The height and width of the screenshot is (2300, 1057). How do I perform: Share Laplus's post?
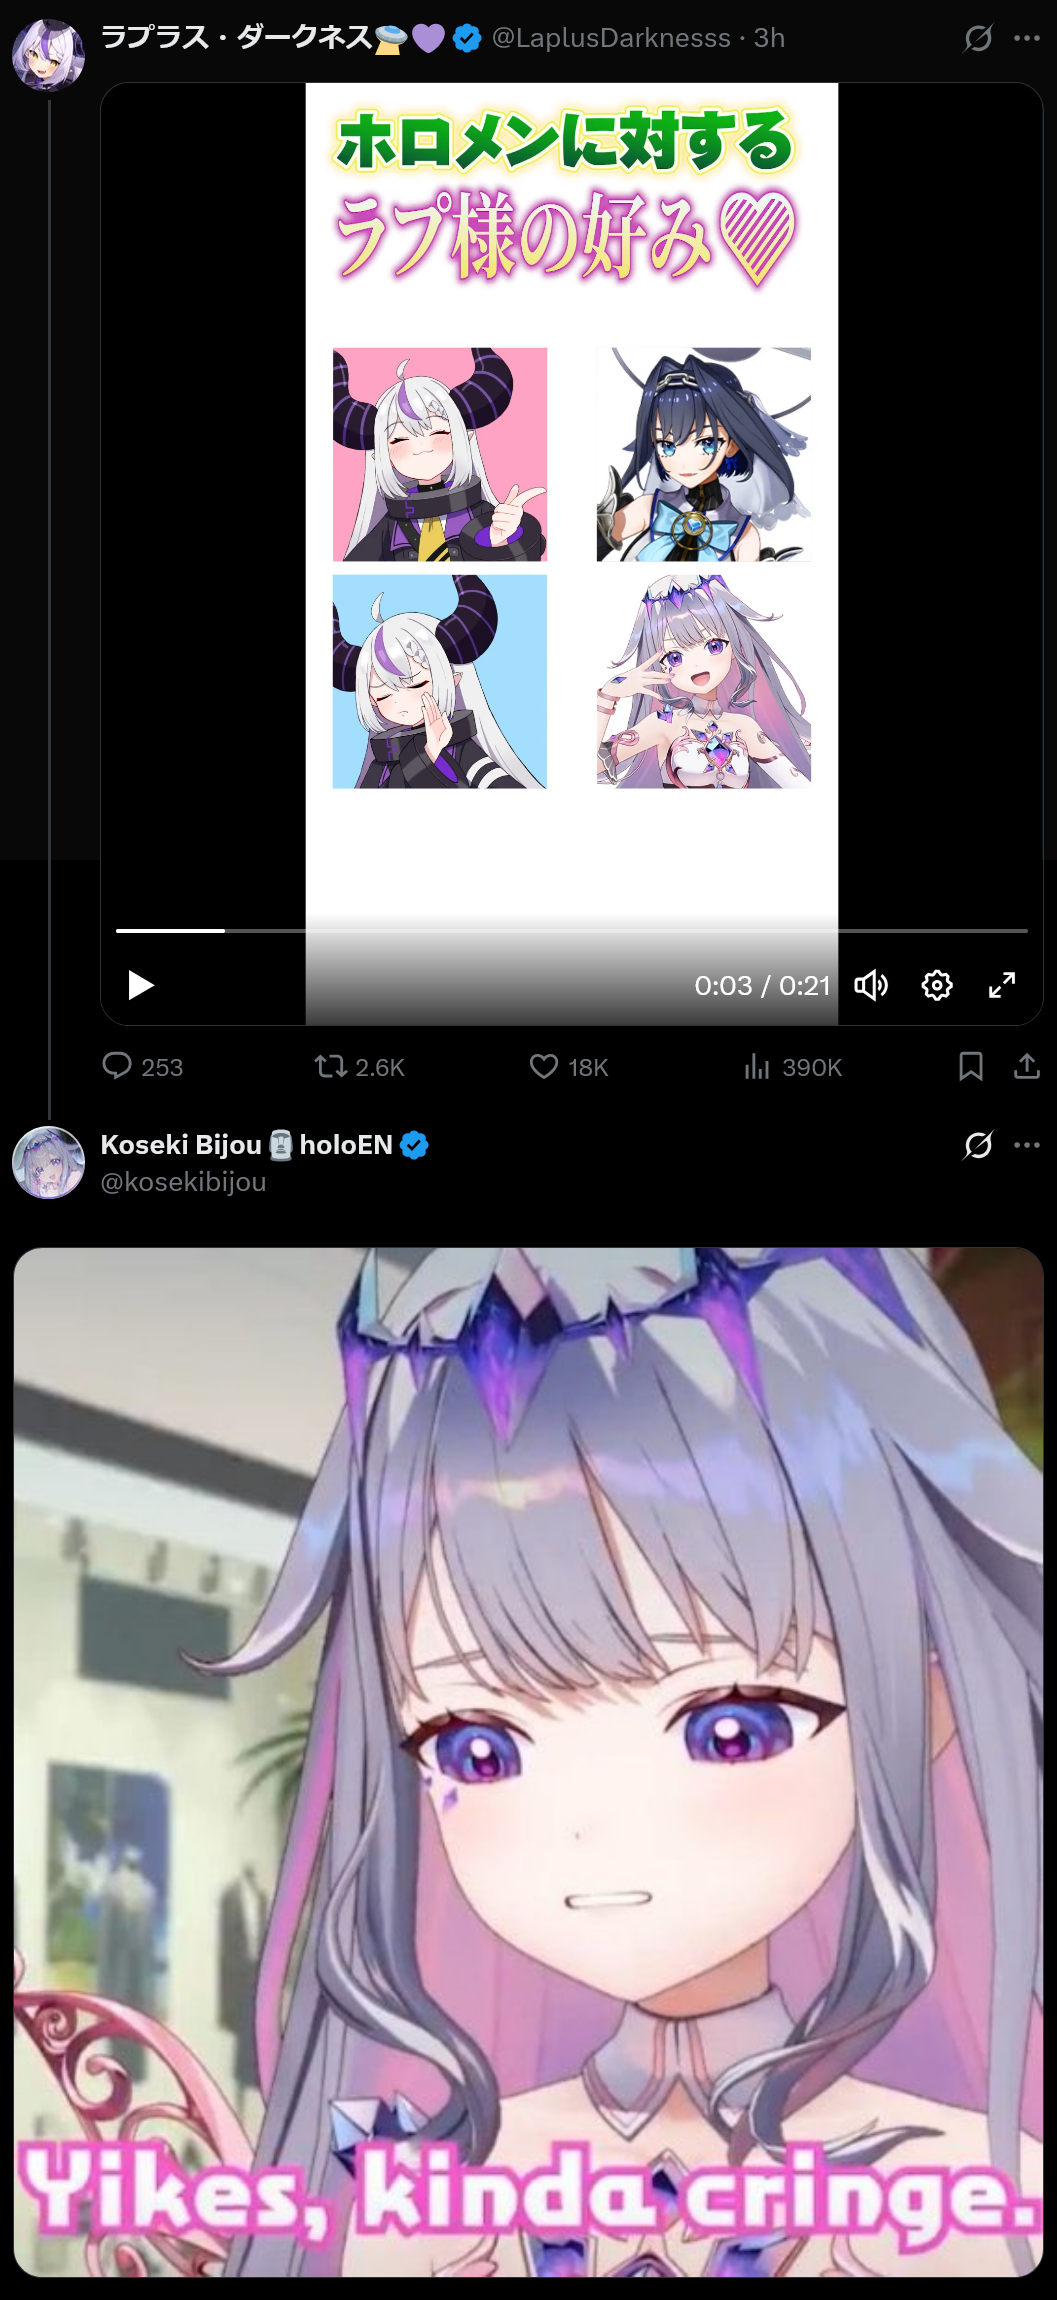pyautogui.click(x=1027, y=1067)
